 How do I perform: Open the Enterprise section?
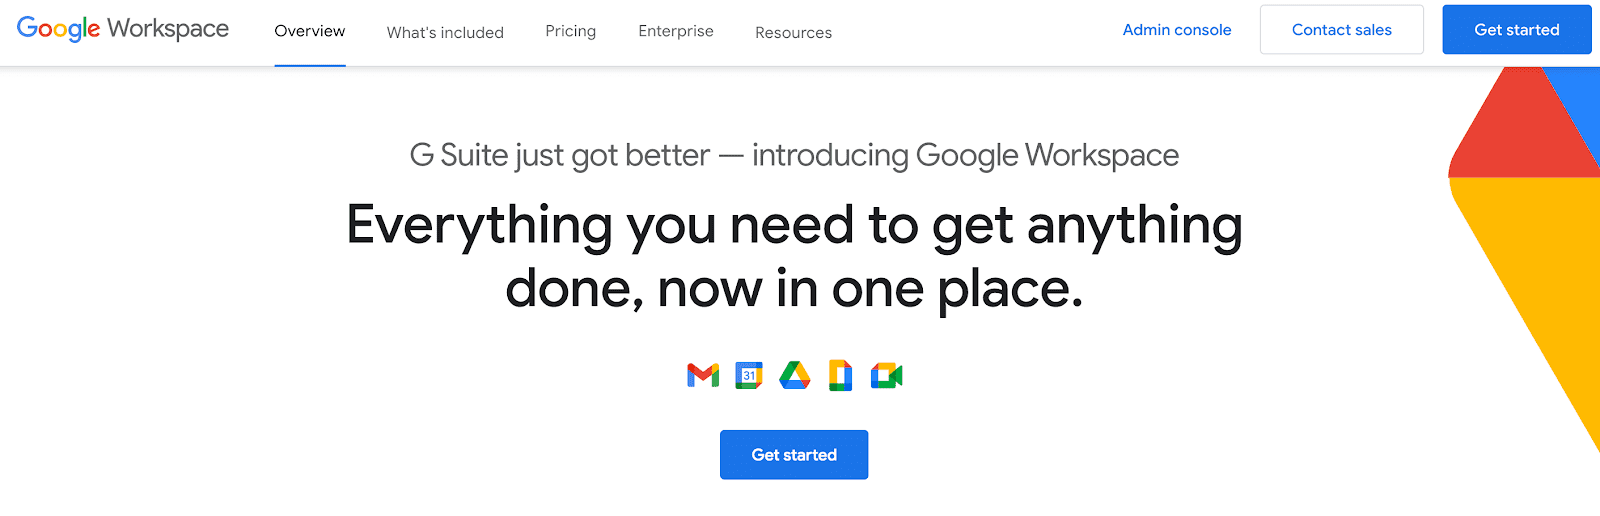tap(676, 31)
